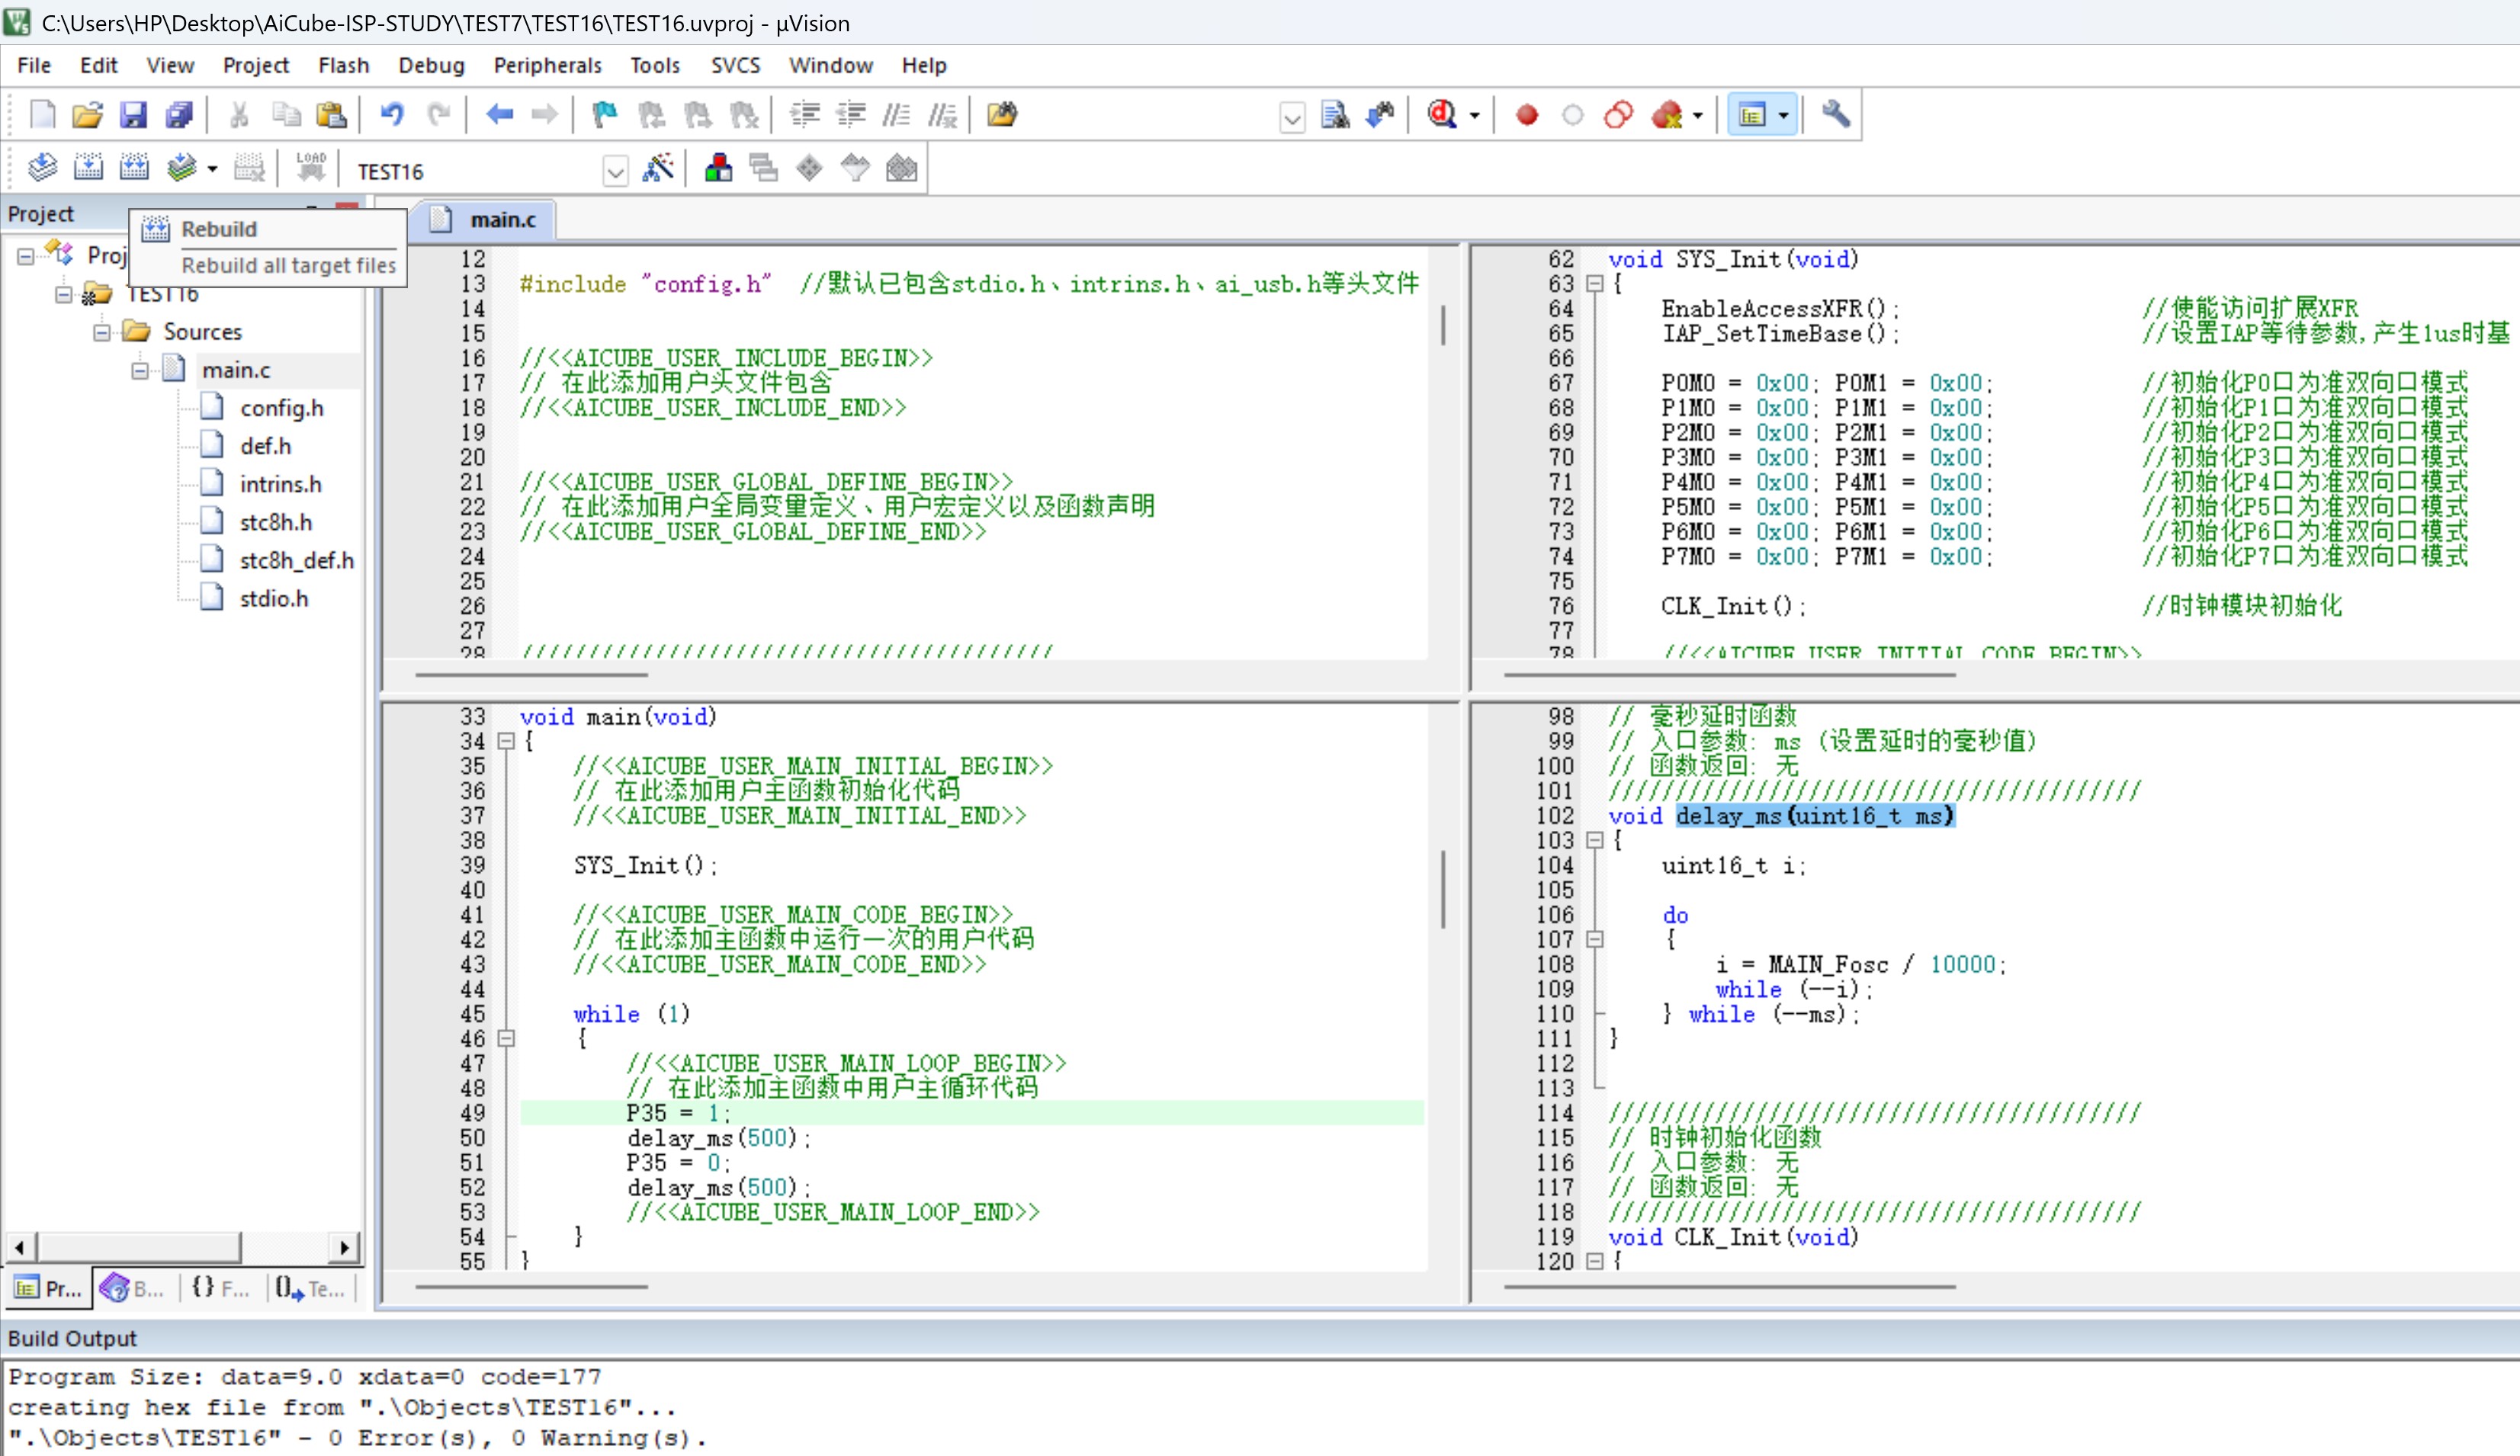
Task: Switch to the Templates tab in the project panel
Action: pos(310,1289)
